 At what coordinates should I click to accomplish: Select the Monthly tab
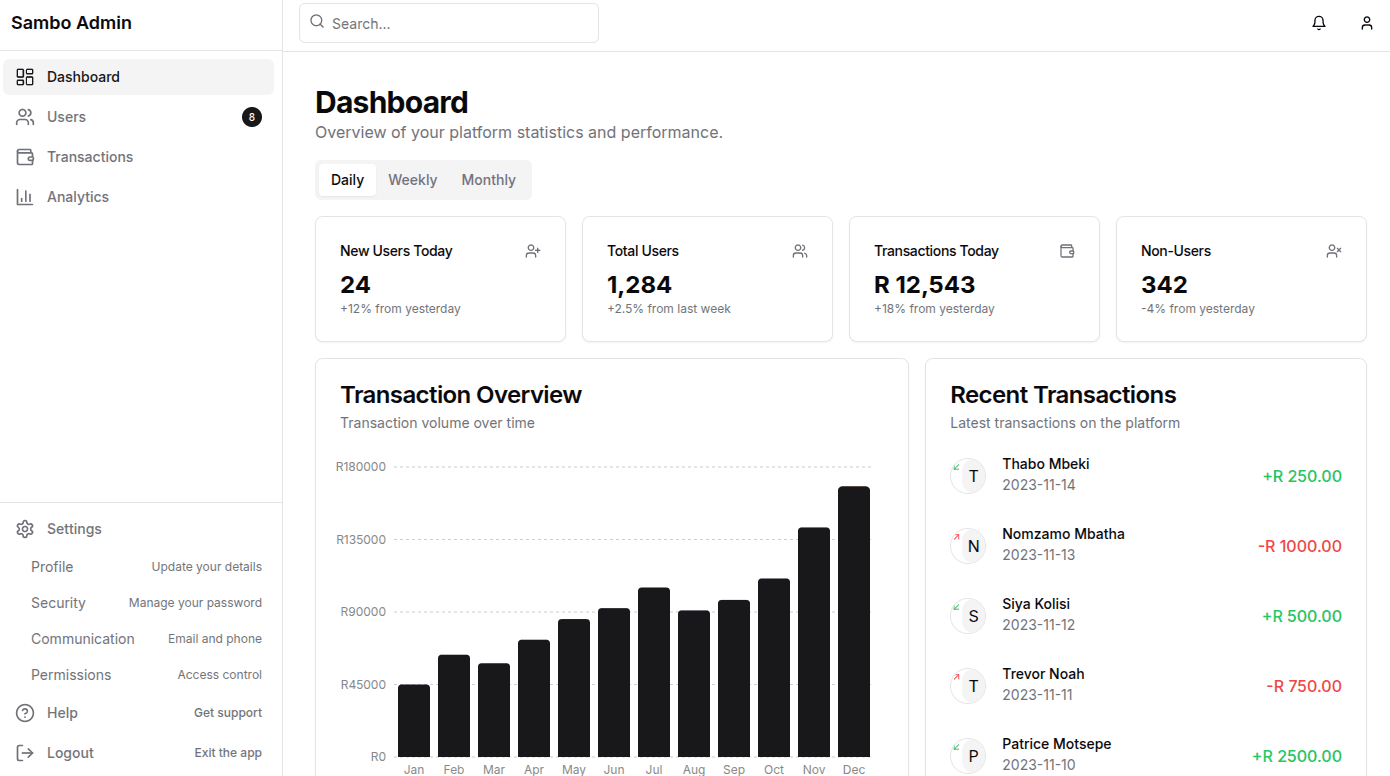pyautogui.click(x=488, y=180)
